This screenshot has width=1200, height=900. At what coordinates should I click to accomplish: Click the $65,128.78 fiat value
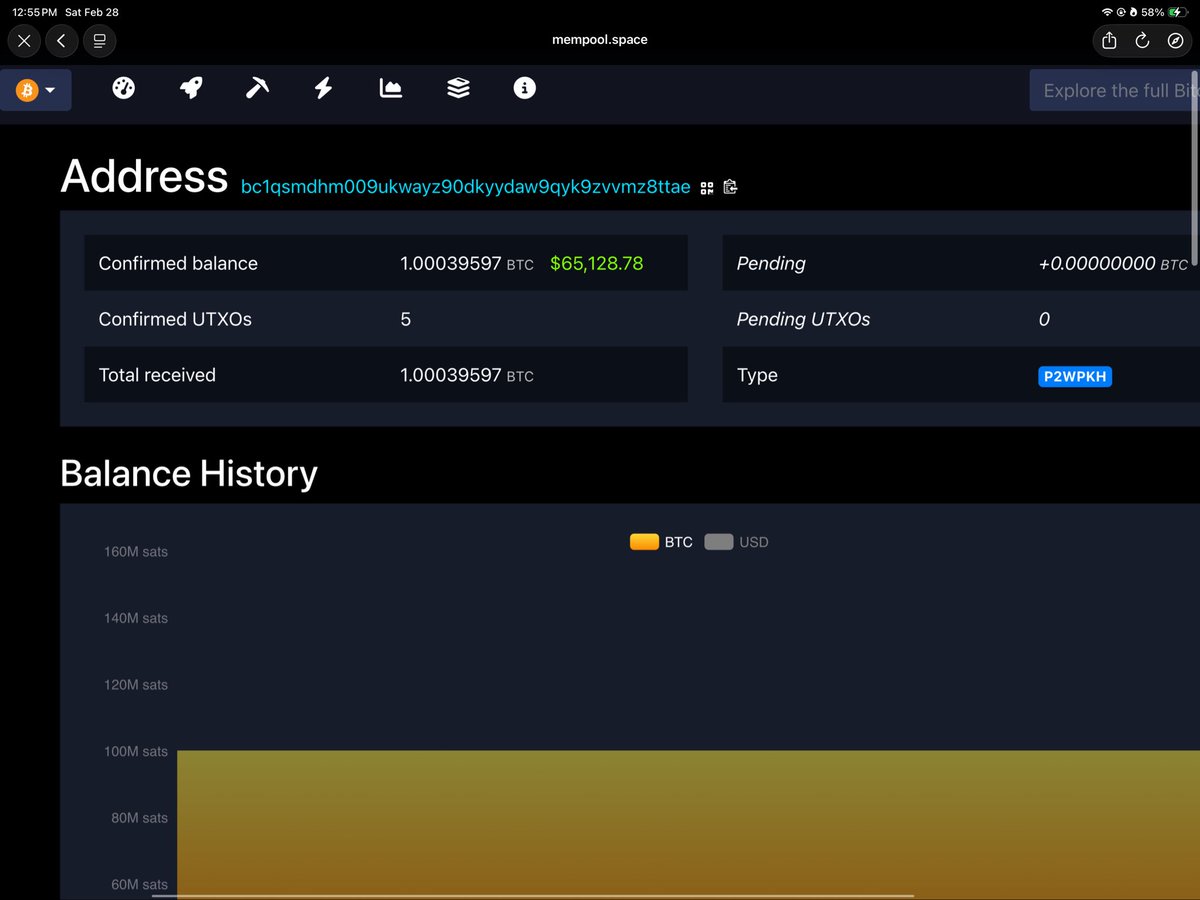coord(597,264)
